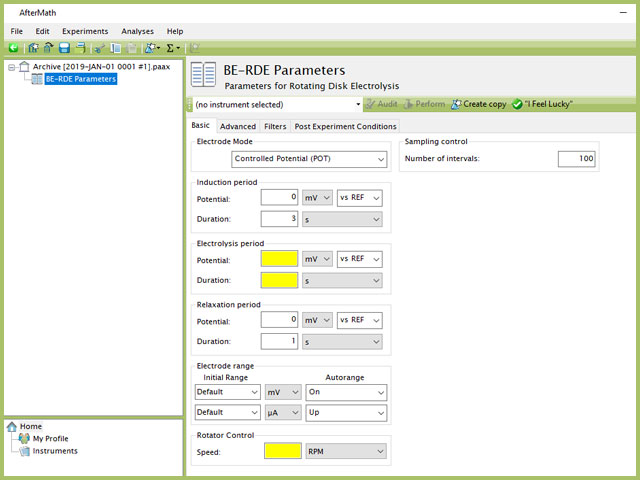Click the Induction period Potential field
Screen dimensions: 640x480
click(279, 198)
